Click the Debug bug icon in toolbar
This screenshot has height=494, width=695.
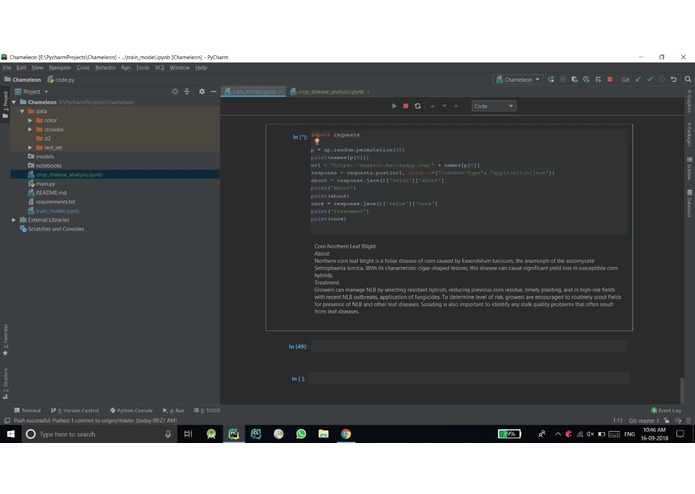563,79
